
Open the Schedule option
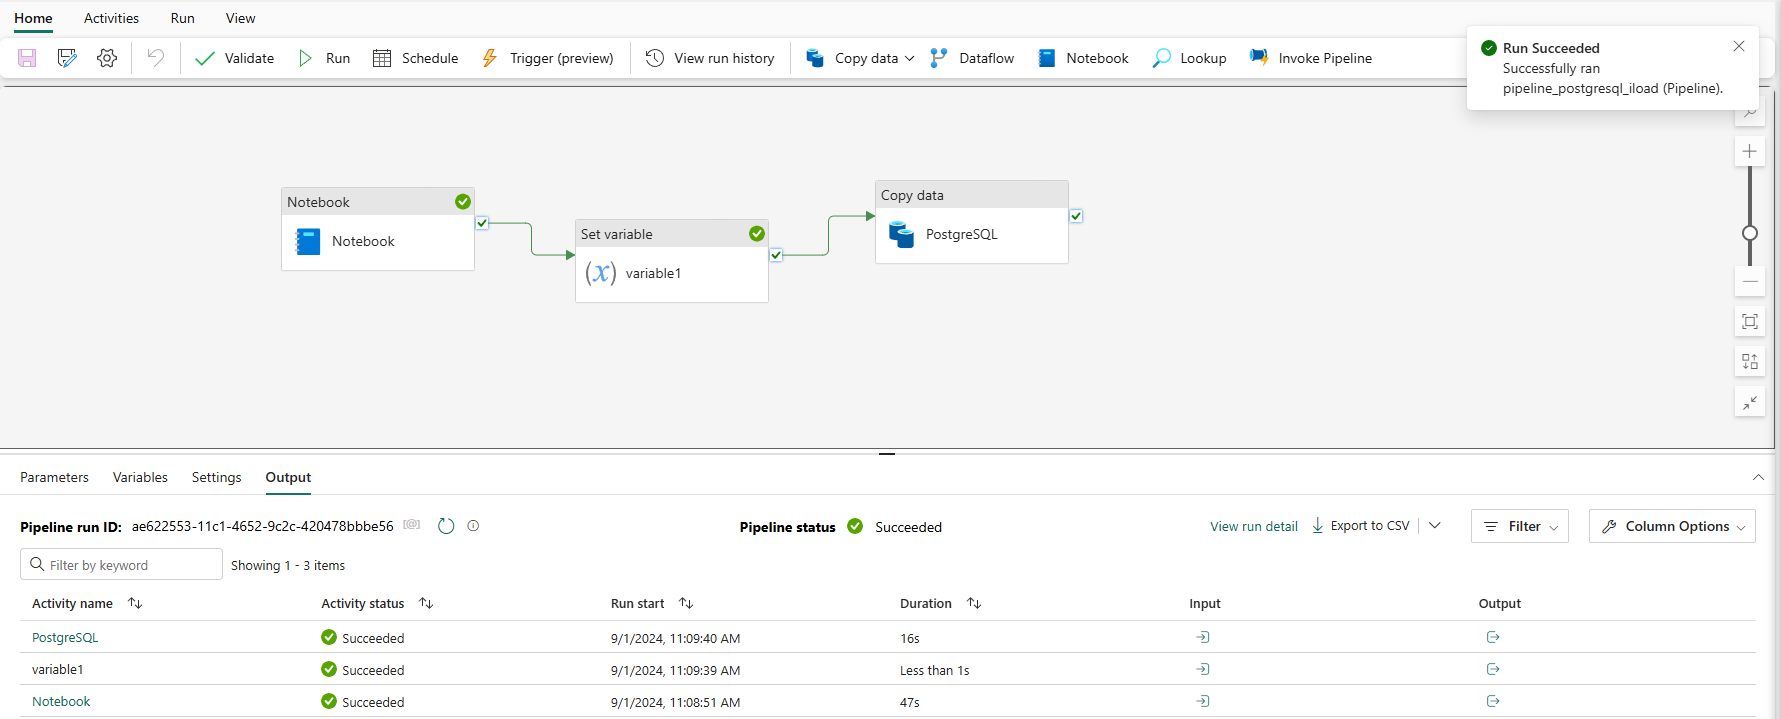coord(415,58)
